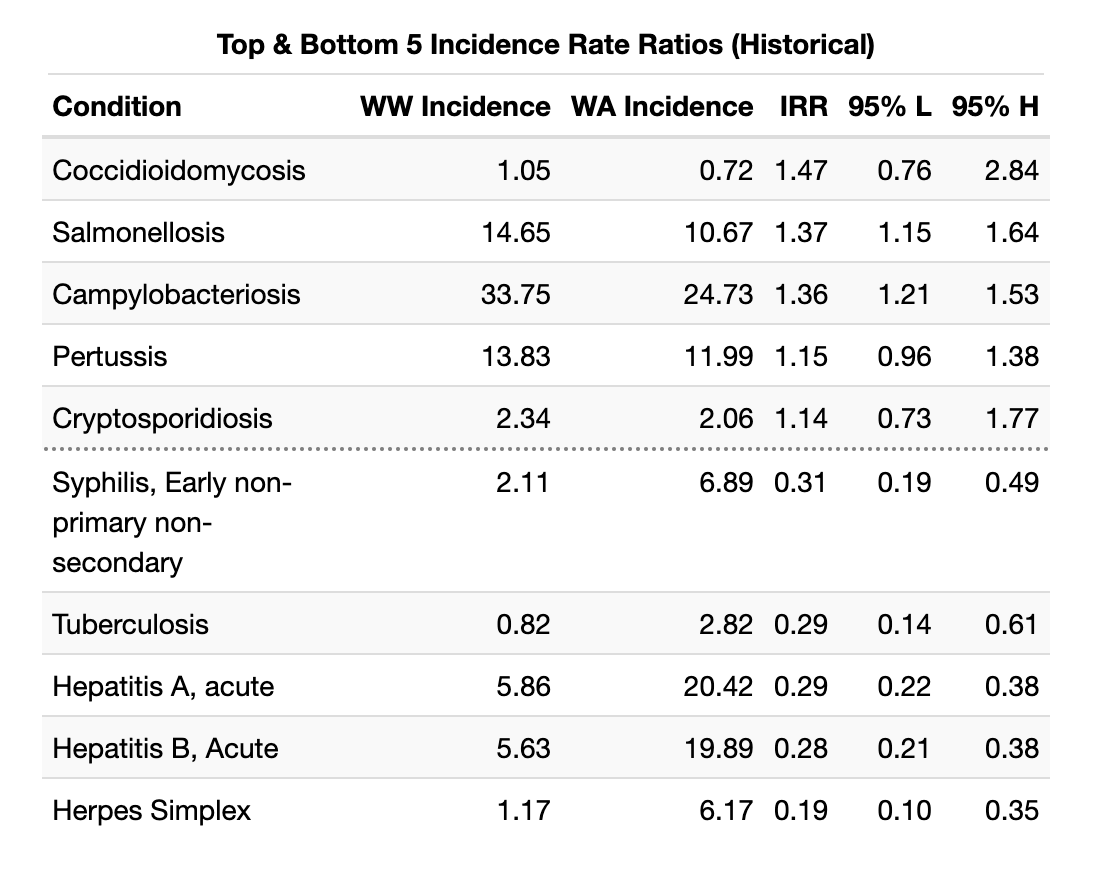Select the Coccidioidomycosis row label
This screenshot has height=878, width=1104.
coord(179,170)
